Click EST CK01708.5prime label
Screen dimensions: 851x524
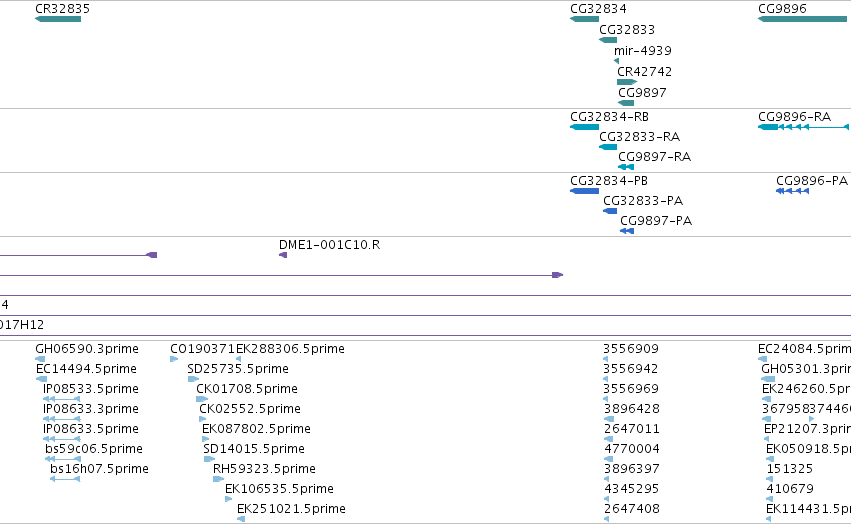pos(247,389)
